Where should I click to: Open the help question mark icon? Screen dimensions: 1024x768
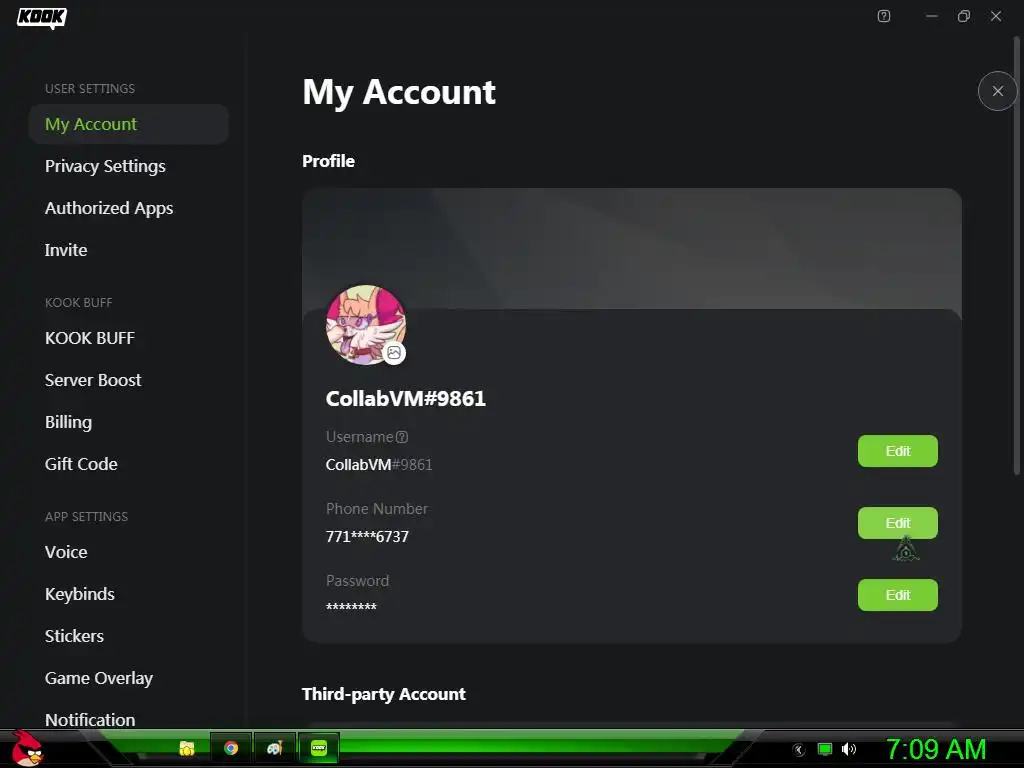tap(884, 16)
